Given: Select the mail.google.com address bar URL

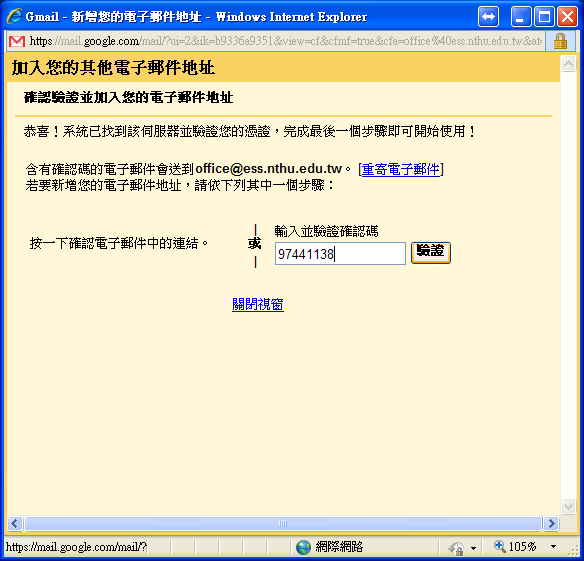Looking at the screenshot, I should [x=285, y=41].
